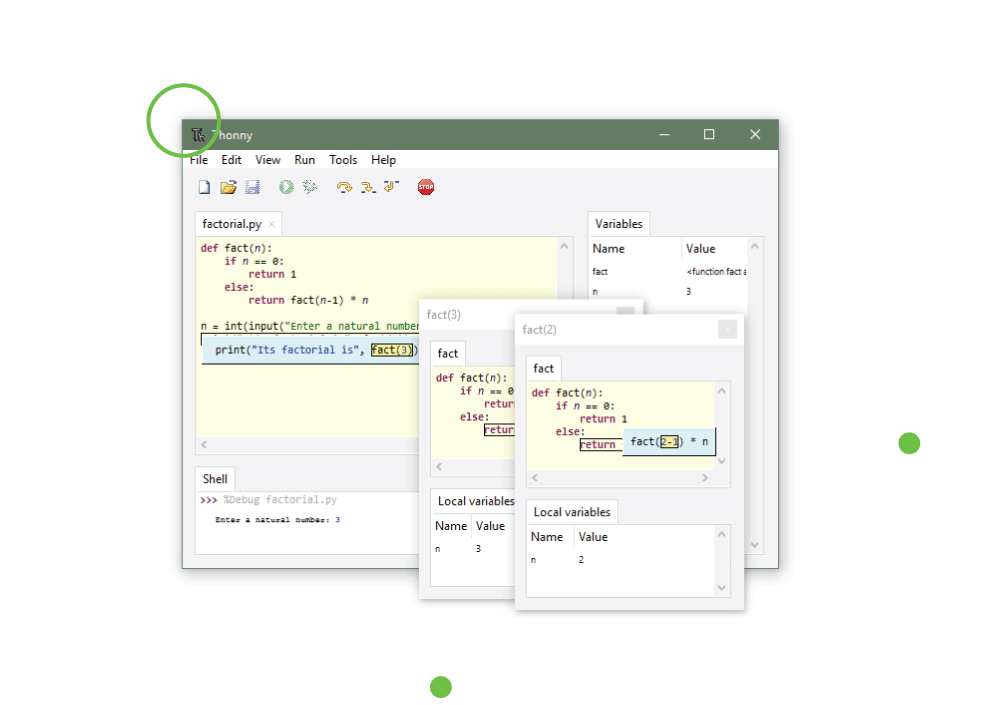
Task: Click the Step over debugger icon
Action: click(x=344, y=187)
